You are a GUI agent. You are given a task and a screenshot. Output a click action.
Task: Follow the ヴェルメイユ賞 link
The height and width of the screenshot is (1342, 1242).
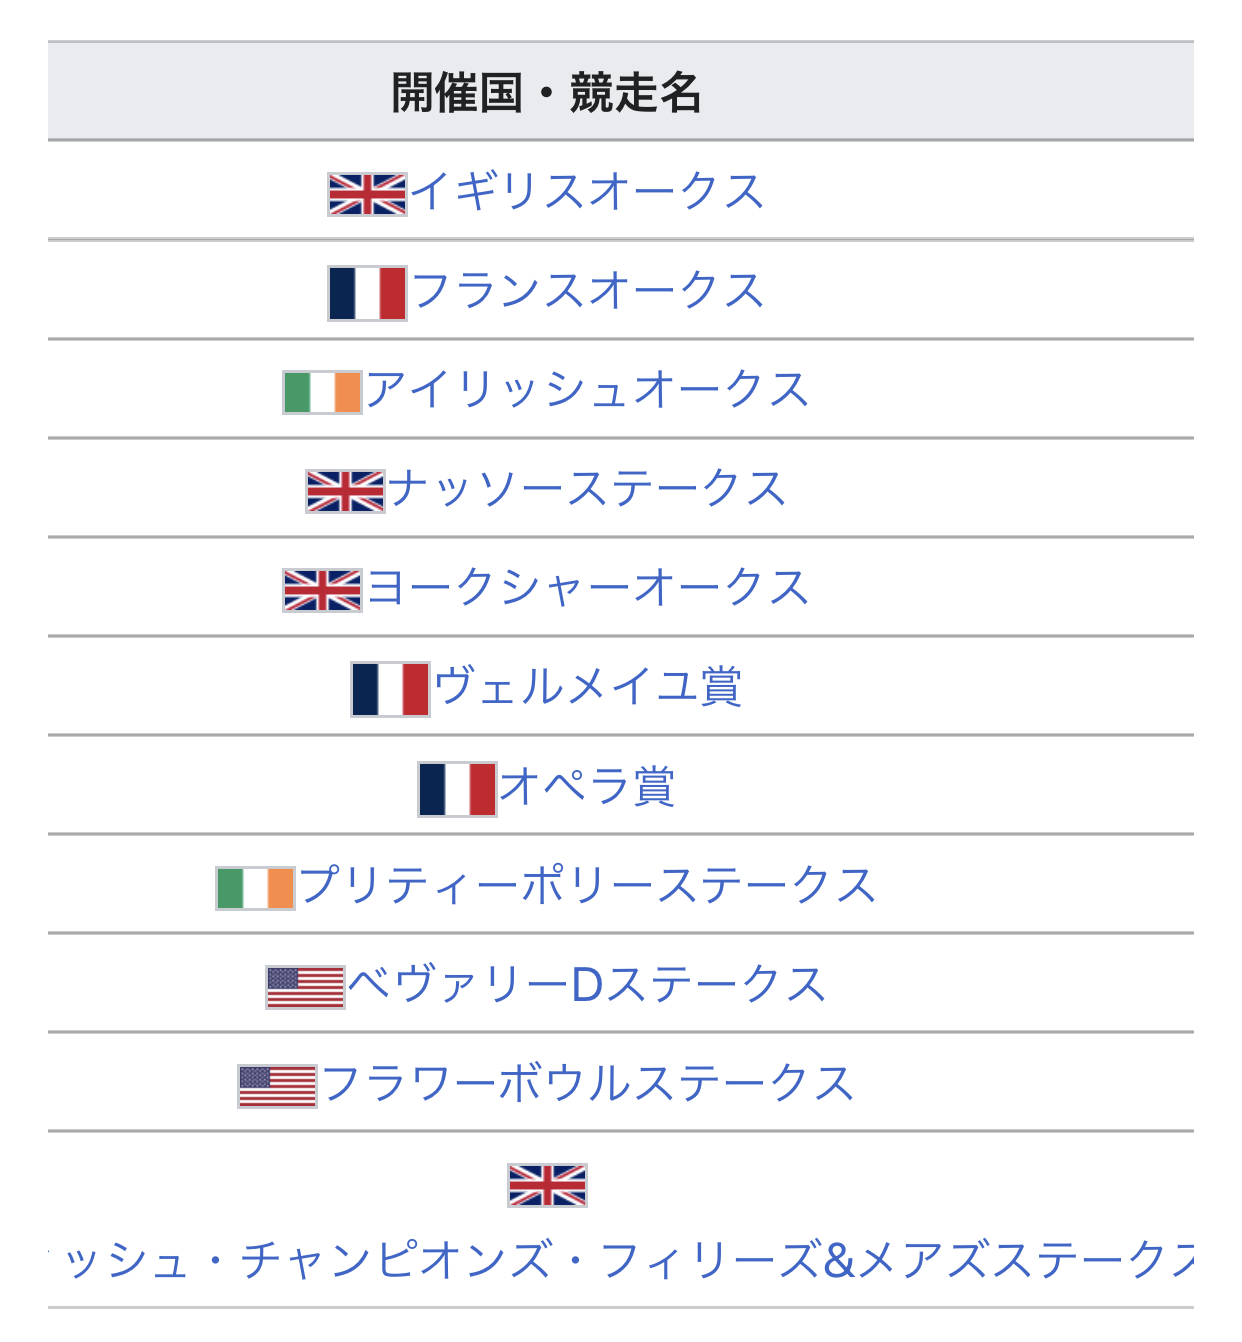pyautogui.click(x=588, y=687)
